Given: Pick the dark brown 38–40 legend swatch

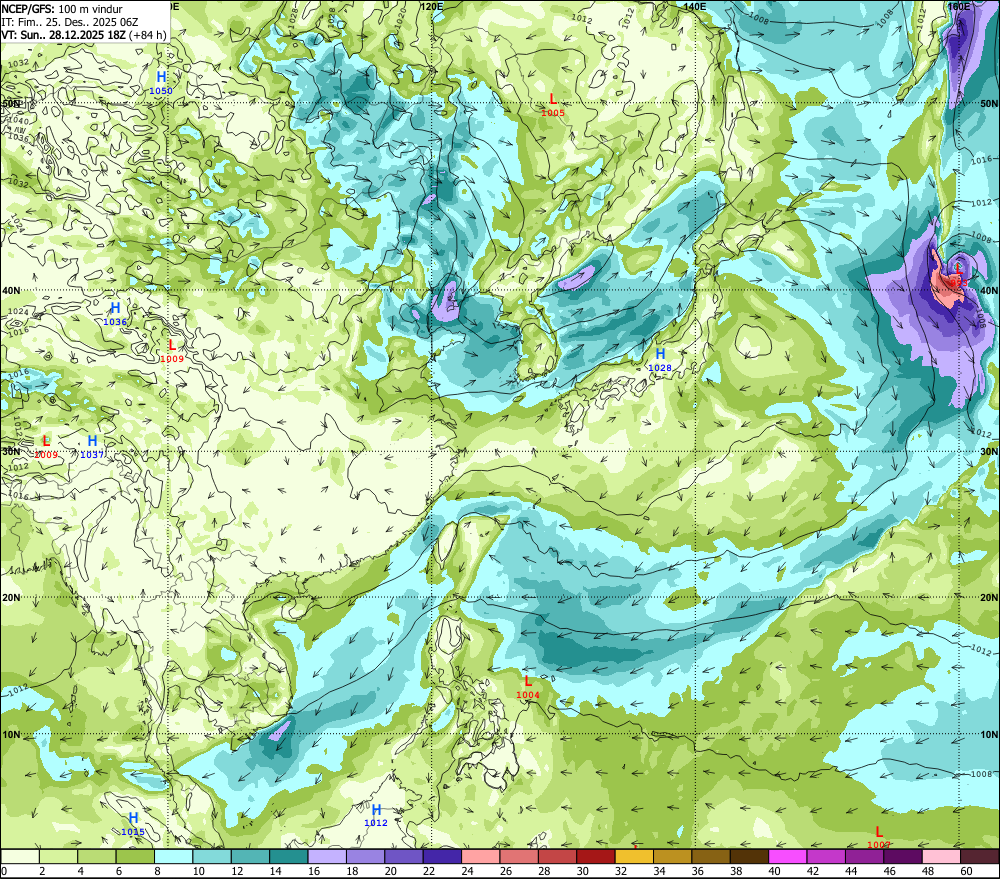Looking at the screenshot, I should click(749, 856).
